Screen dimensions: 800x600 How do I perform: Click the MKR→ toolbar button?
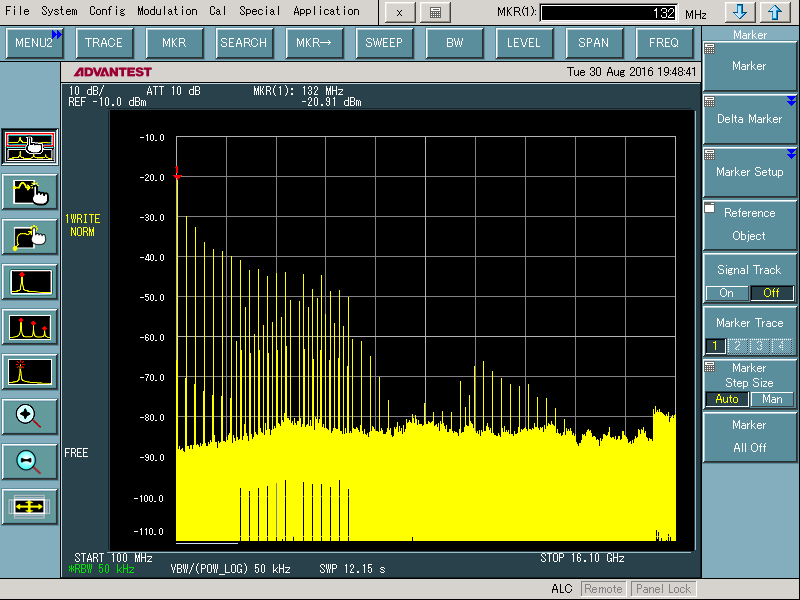point(314,43)
